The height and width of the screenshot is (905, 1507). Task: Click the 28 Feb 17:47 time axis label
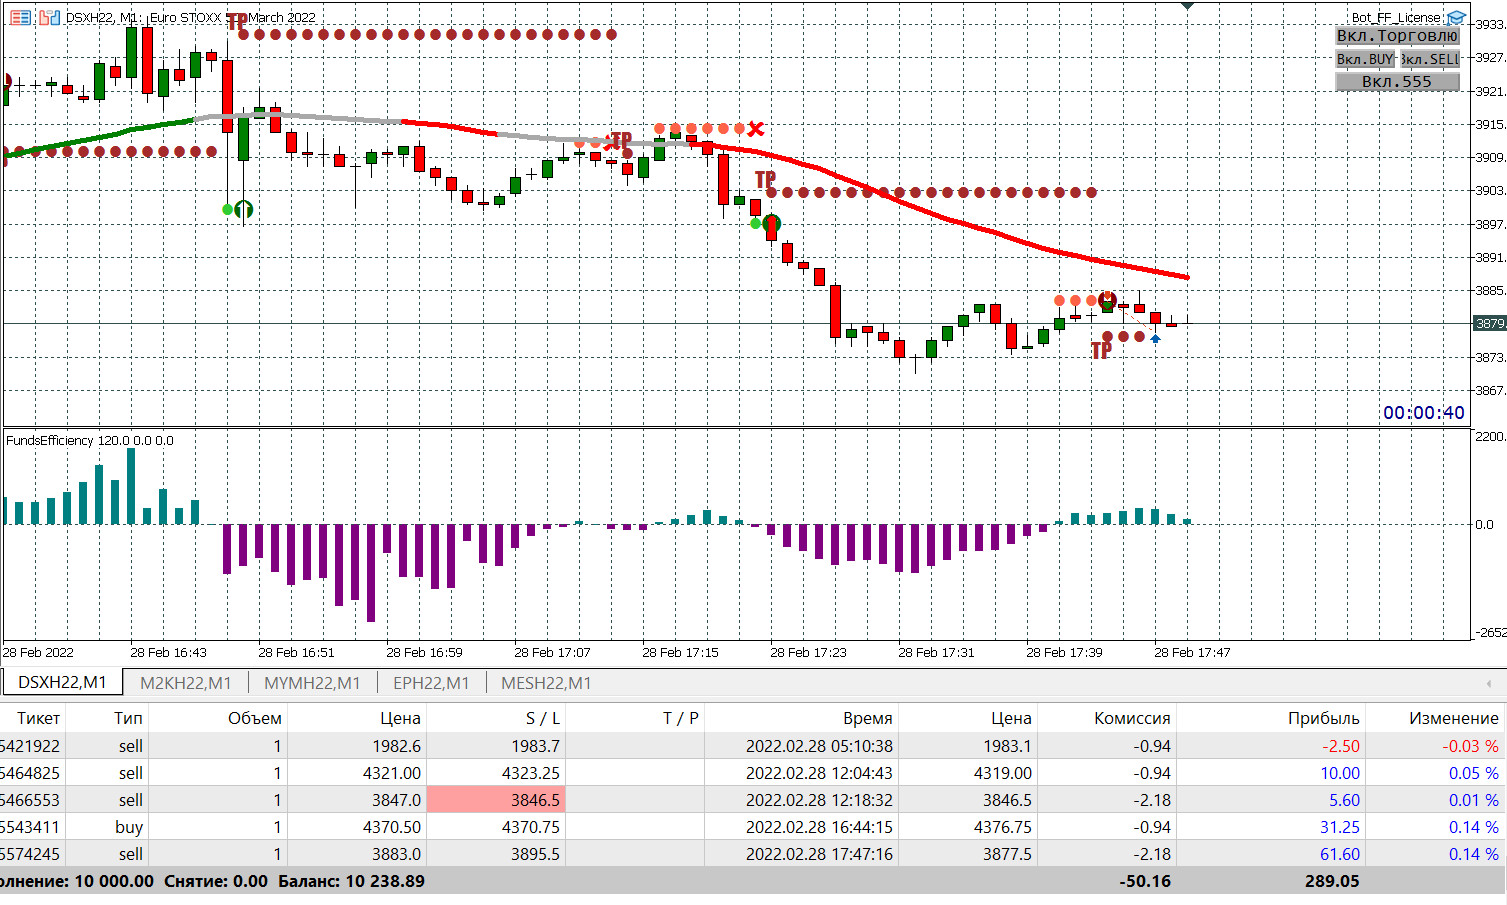click(x=1192, y=652)
